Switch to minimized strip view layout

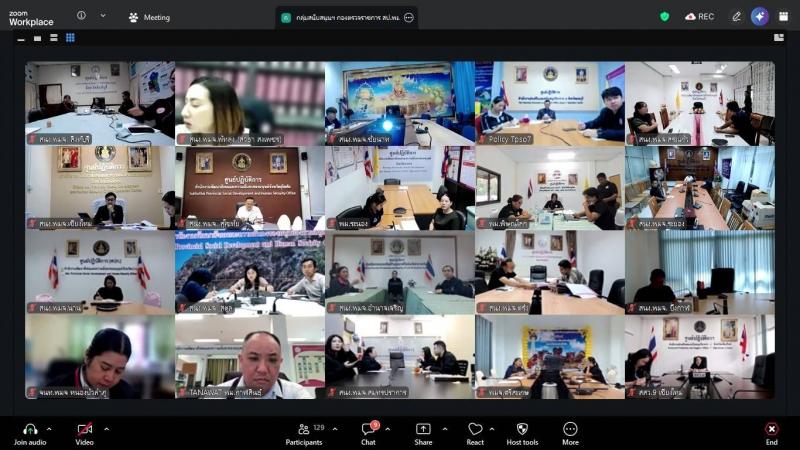point(21,38)
